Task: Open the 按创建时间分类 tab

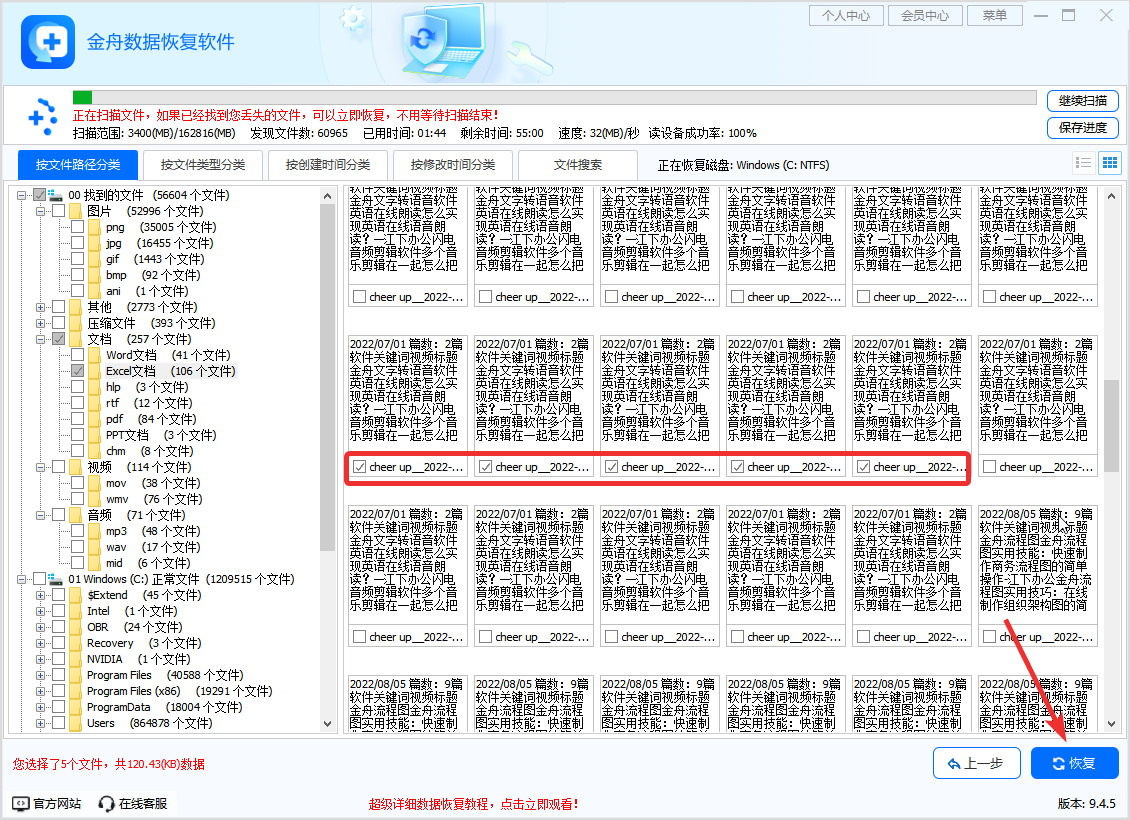Action: [x=328, y=164]
